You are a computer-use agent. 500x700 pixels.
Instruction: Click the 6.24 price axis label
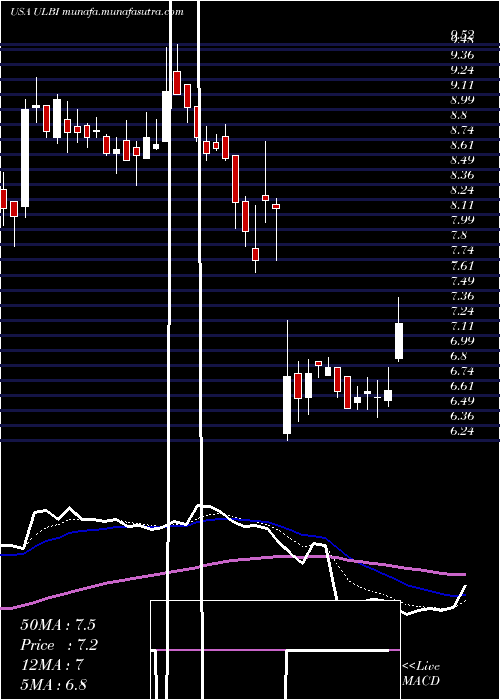(x=462, y=431)
